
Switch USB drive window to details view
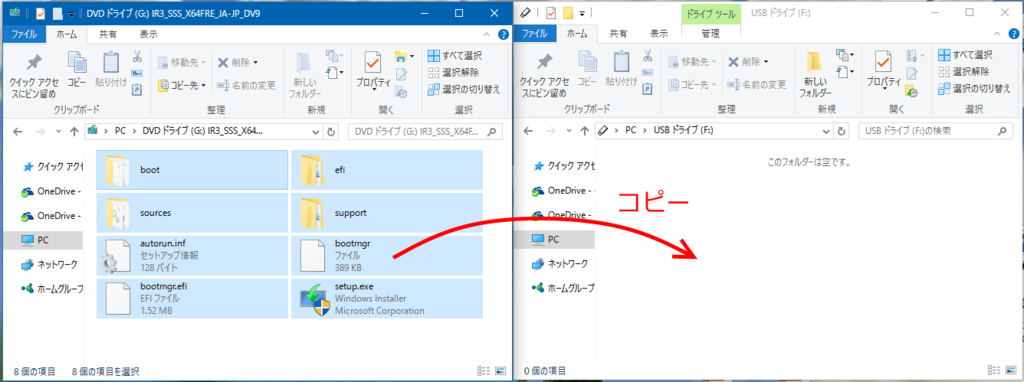993,370
